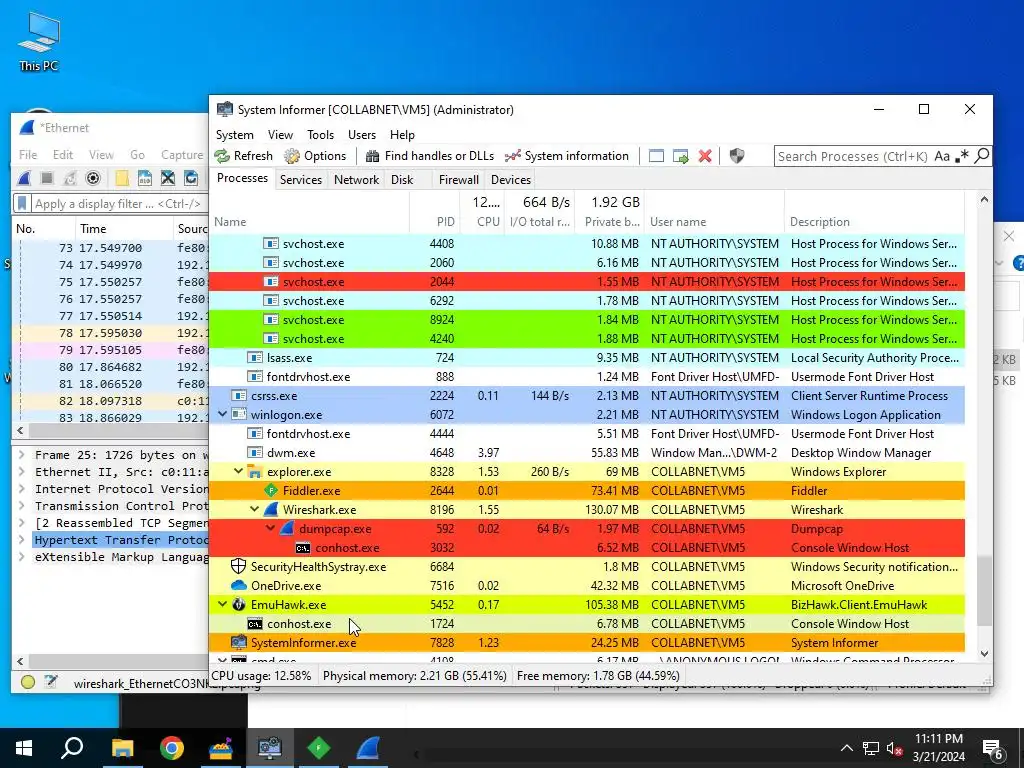This screenshot has height=768, width=1024.
Task: Toggle the Aa case-sensitive search option
Action: click(x=942, y=156)
